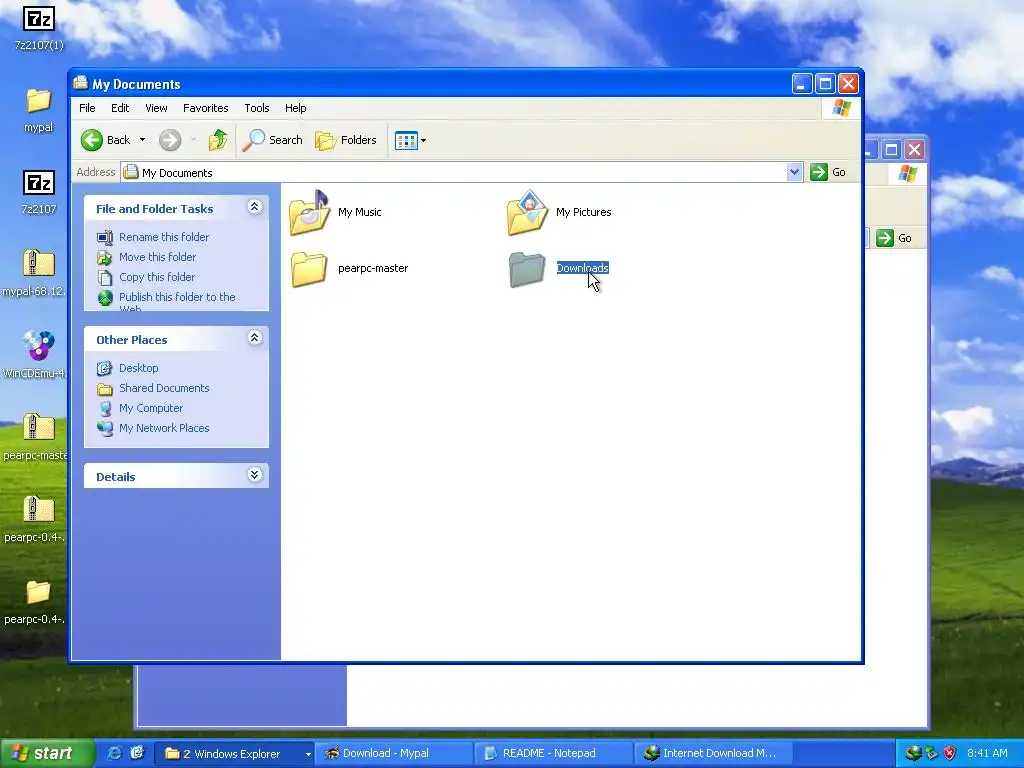Open the Search magnifier tool
1024x768 pixels.
(273, 140)
